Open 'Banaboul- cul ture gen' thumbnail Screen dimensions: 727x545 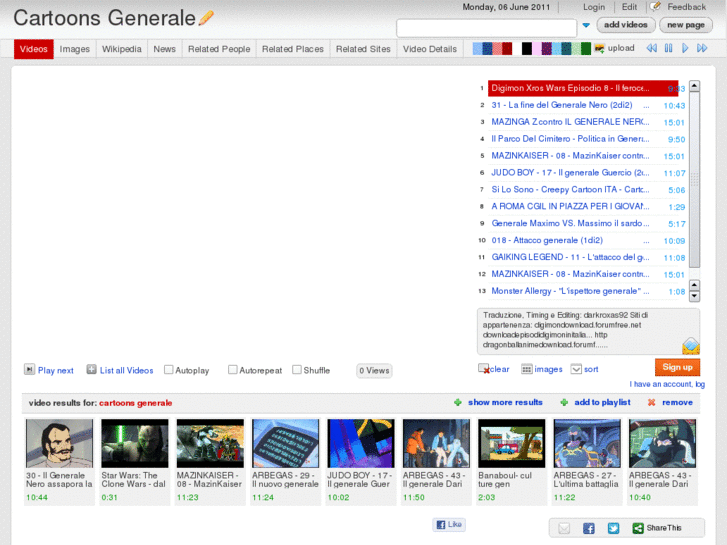(x=512, y=443)
